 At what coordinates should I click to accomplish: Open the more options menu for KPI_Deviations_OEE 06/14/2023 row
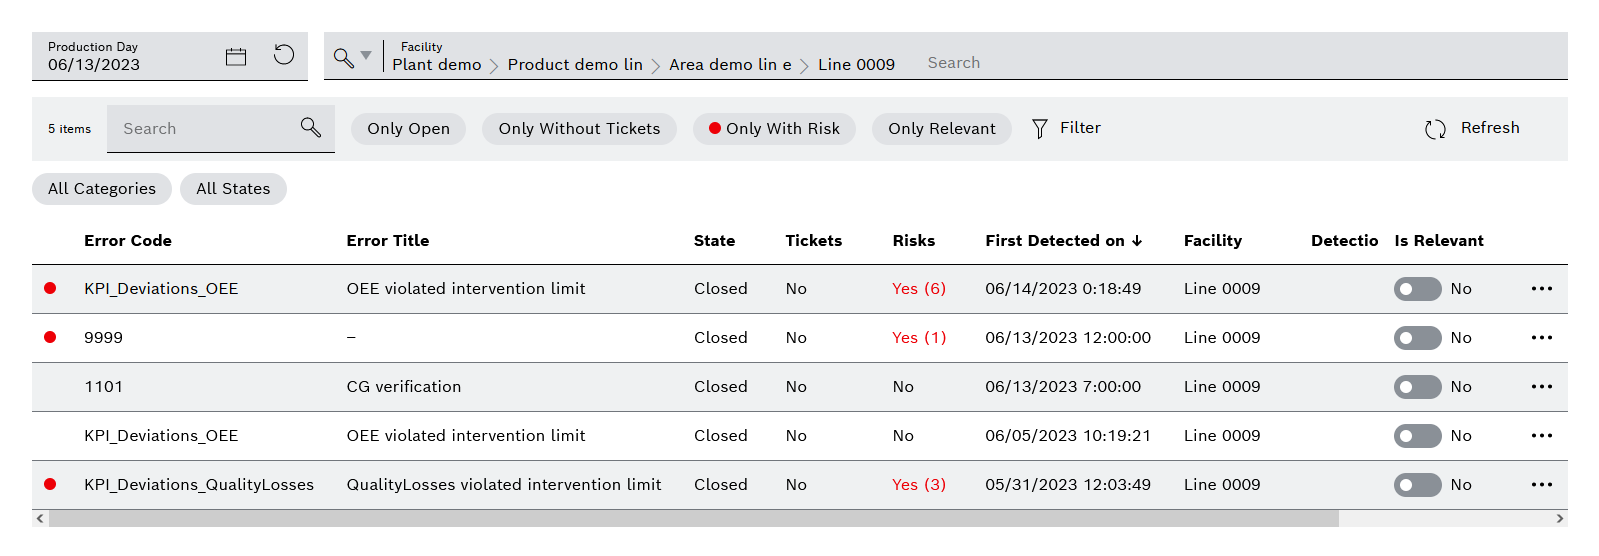pos(1542,289)
